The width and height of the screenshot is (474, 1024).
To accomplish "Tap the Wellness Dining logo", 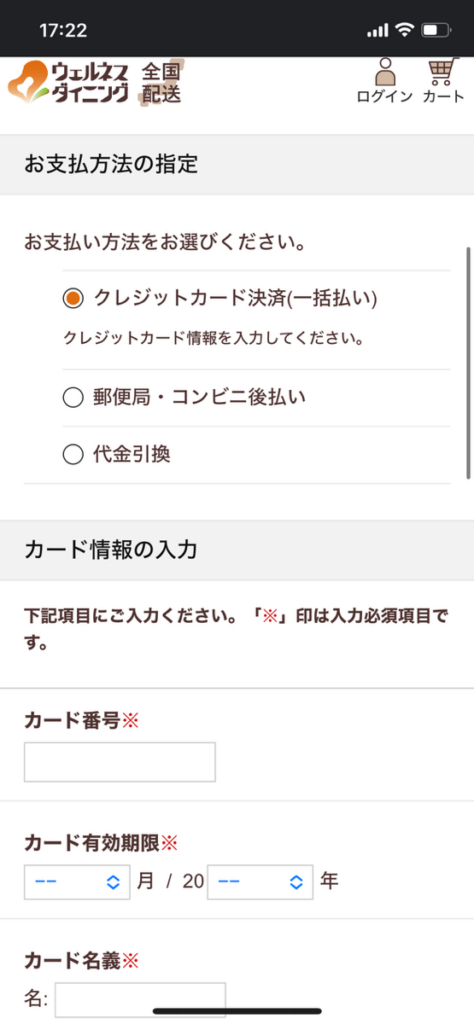I will pyautogui.click(x=69, y=82).
